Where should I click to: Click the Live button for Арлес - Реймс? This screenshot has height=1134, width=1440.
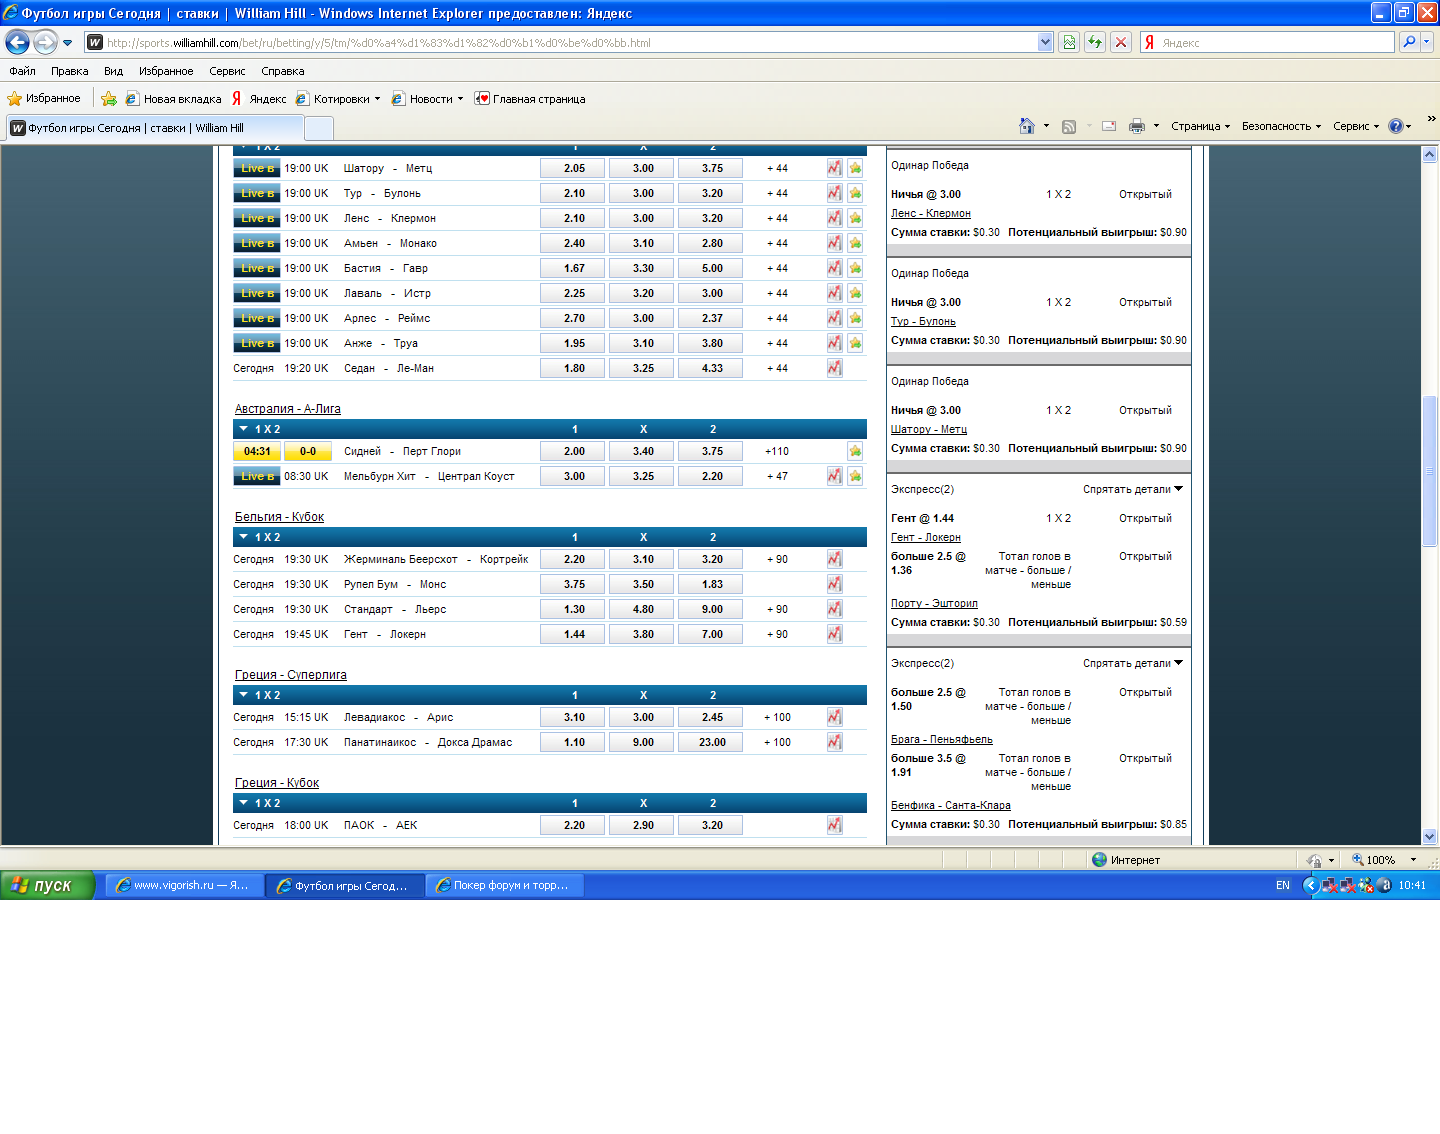(x=257, y=318)
